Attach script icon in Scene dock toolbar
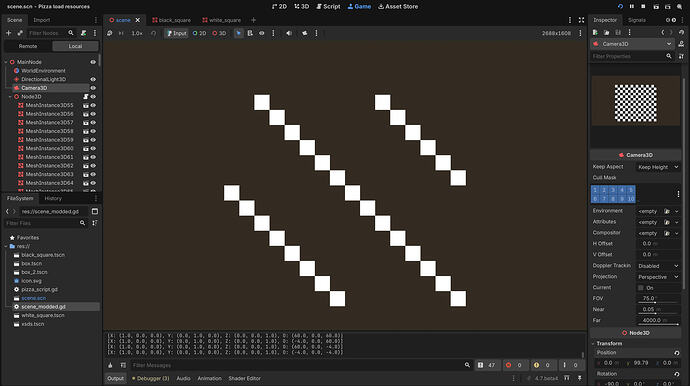The image size is (690, 386). click(84, 33)
